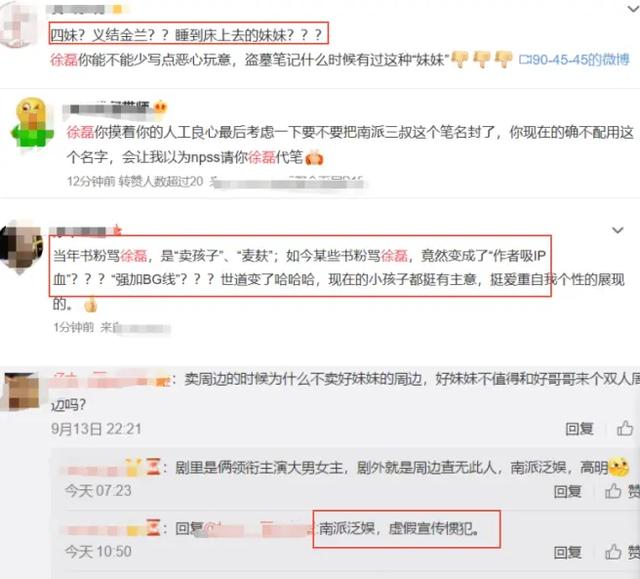The width and height of the screenshot is (640, 579).
Task: Click 徐磊 link before 代笔
Action: 262,157
